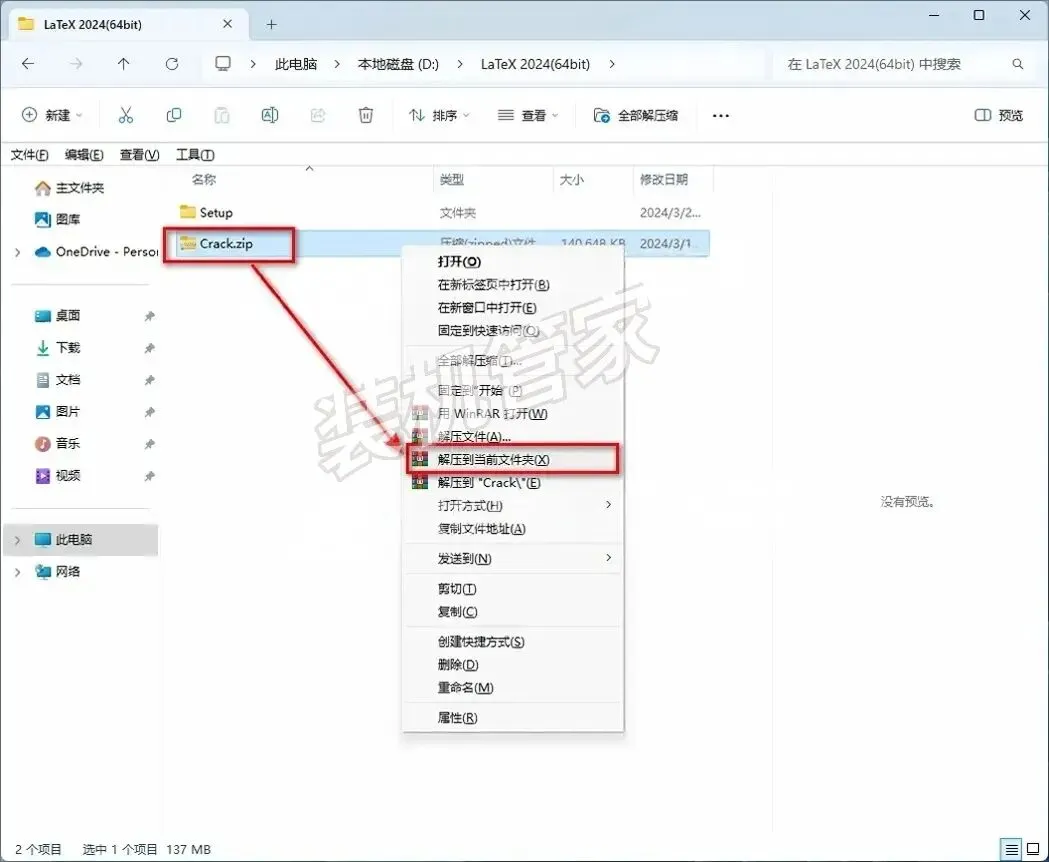Open the 文件(F) menu

(29, 155)
